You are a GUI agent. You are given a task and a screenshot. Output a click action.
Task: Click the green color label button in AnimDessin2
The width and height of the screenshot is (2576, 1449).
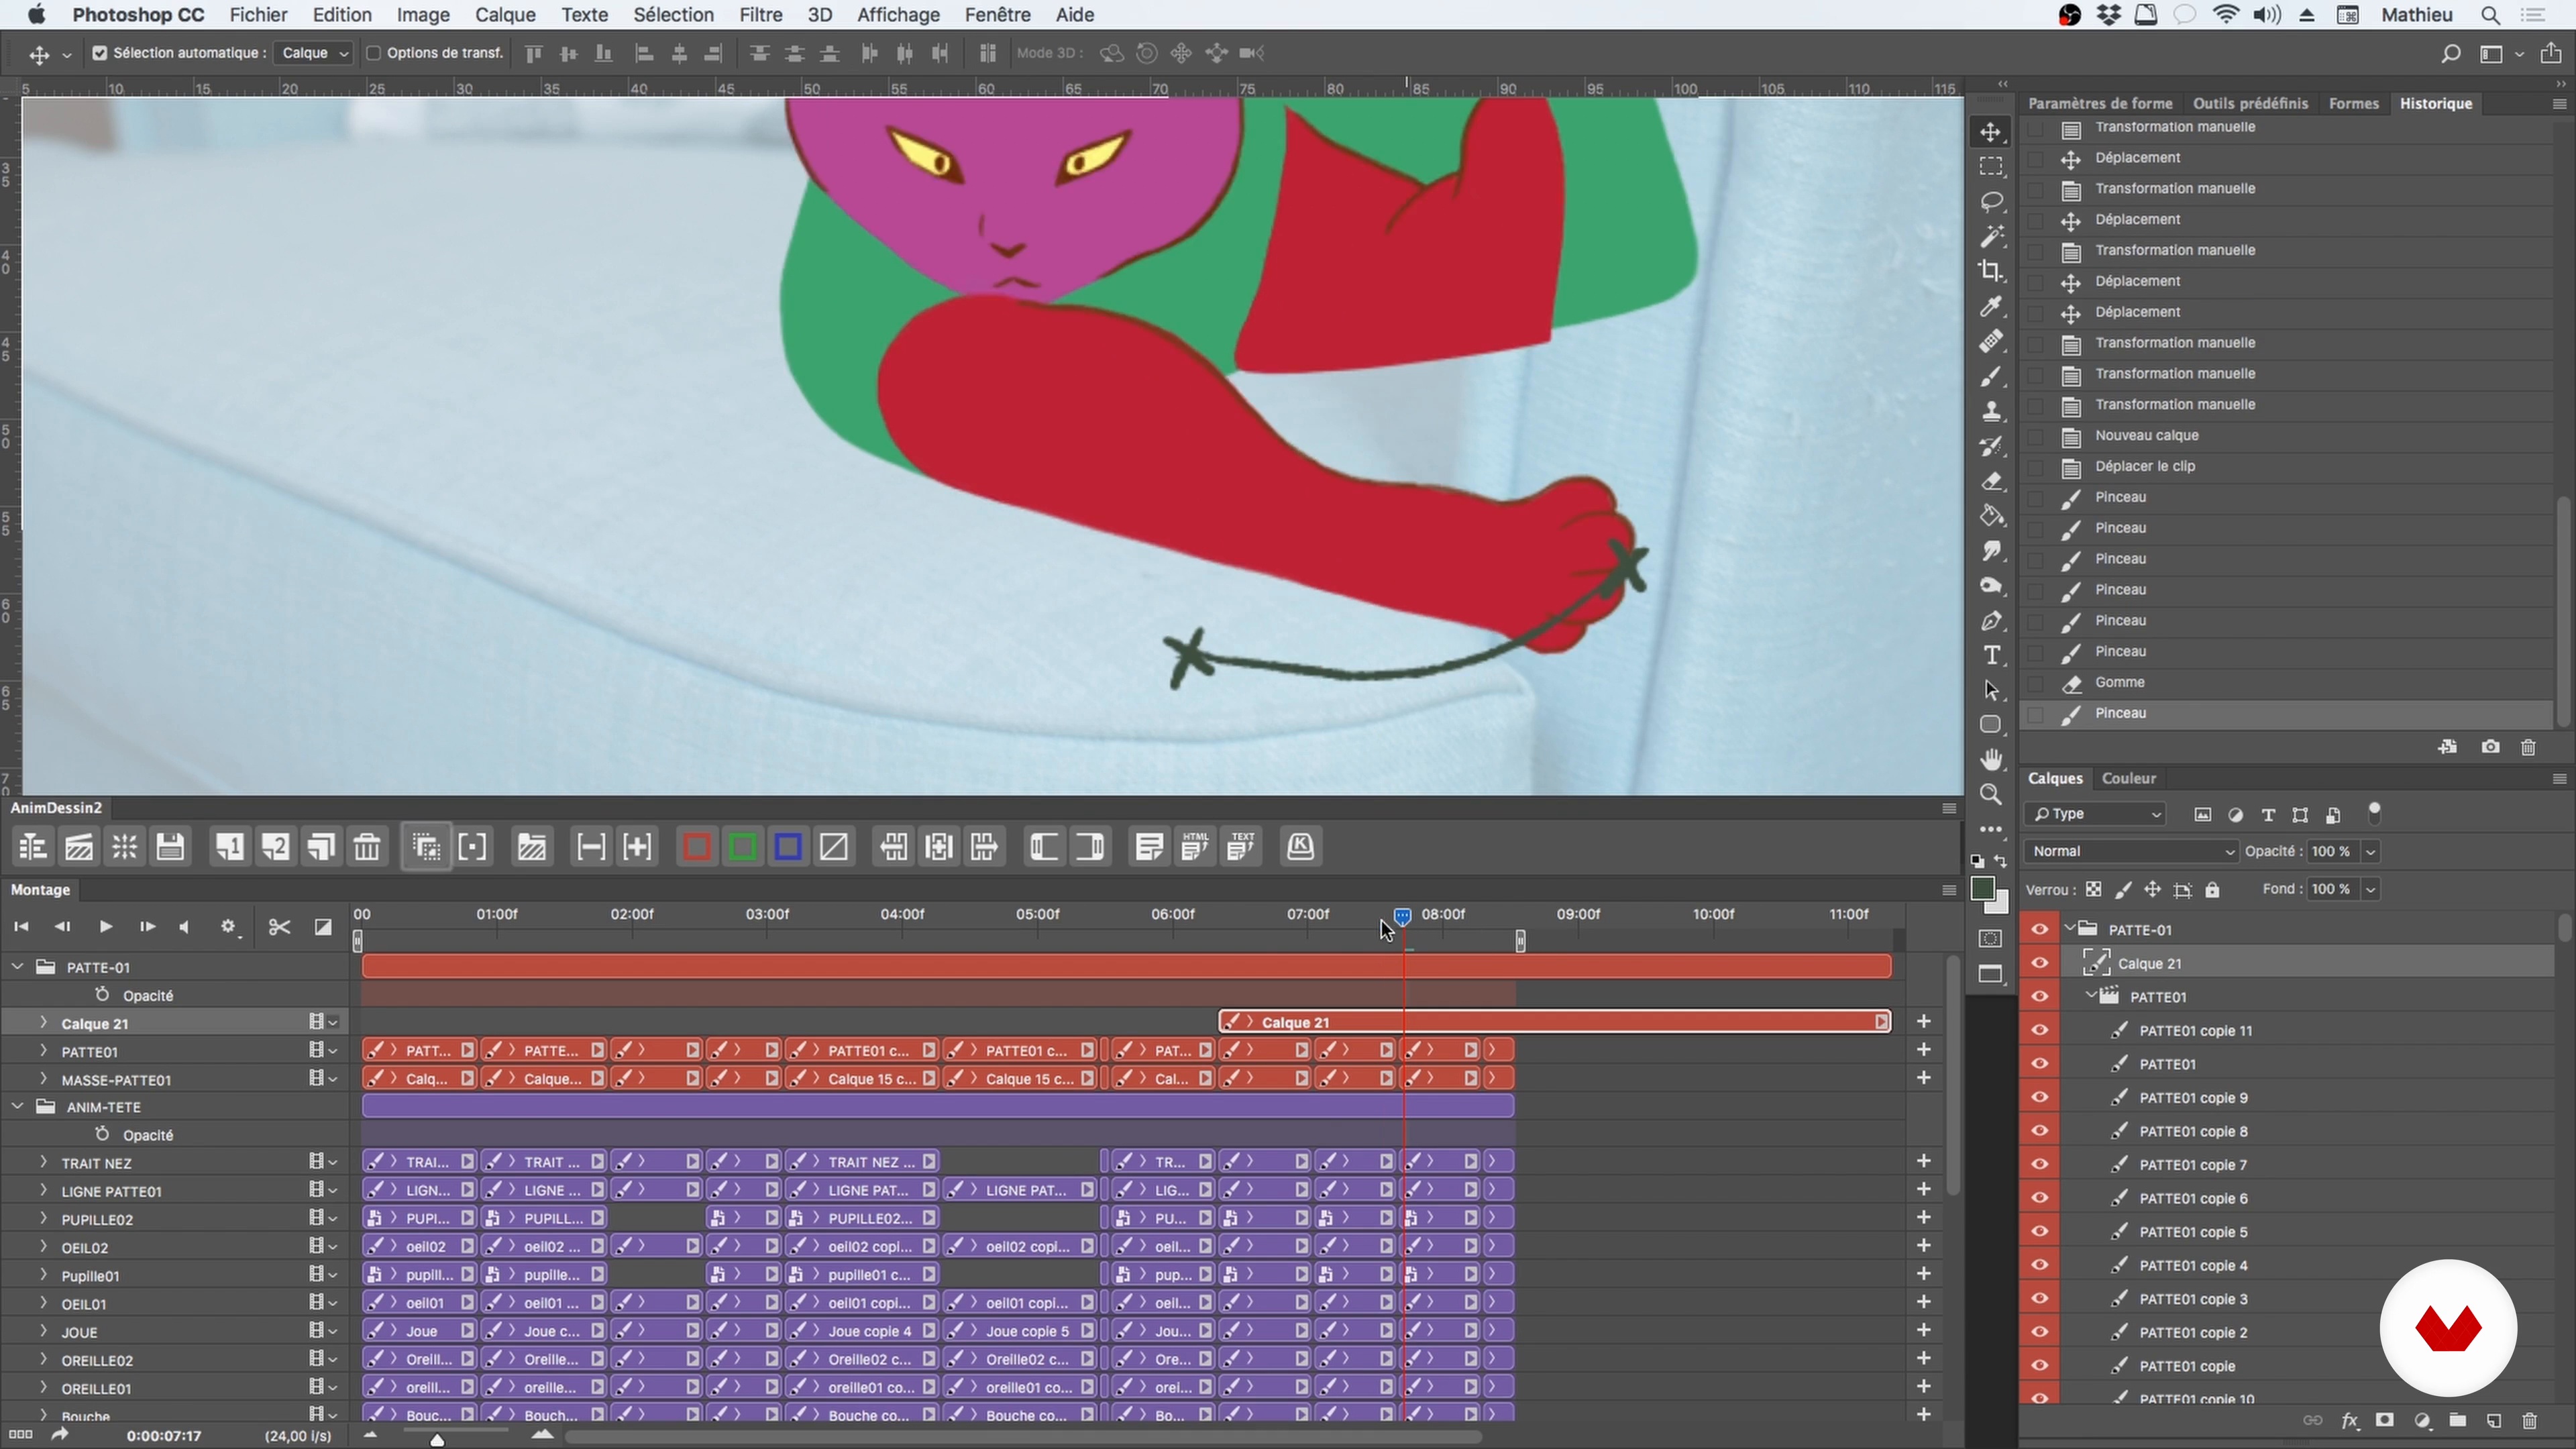point(743,847)
